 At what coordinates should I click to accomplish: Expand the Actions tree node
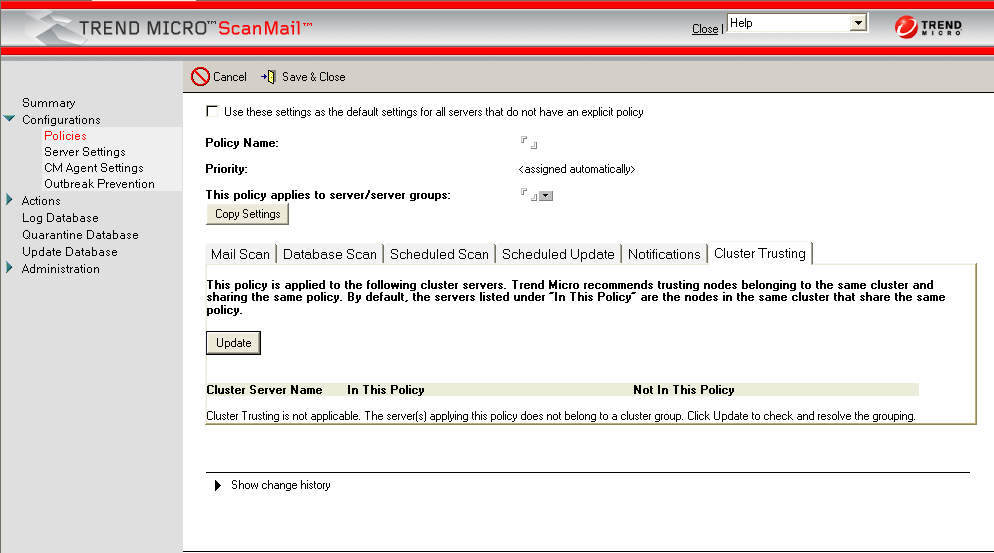pyautogui.click(x=10, y=201)
